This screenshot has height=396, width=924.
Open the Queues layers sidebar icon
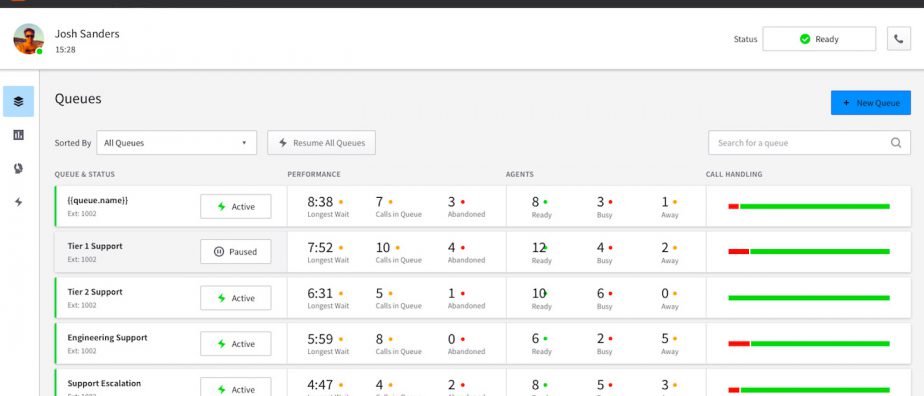18,101
